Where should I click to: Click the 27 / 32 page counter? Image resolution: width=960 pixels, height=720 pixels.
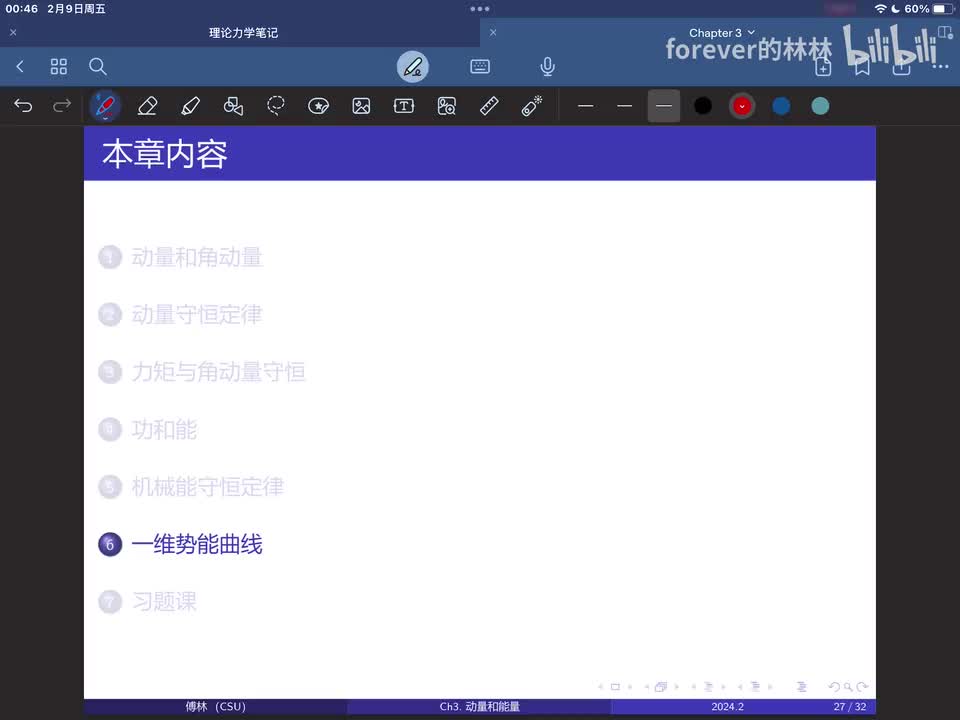coord(850,707)
